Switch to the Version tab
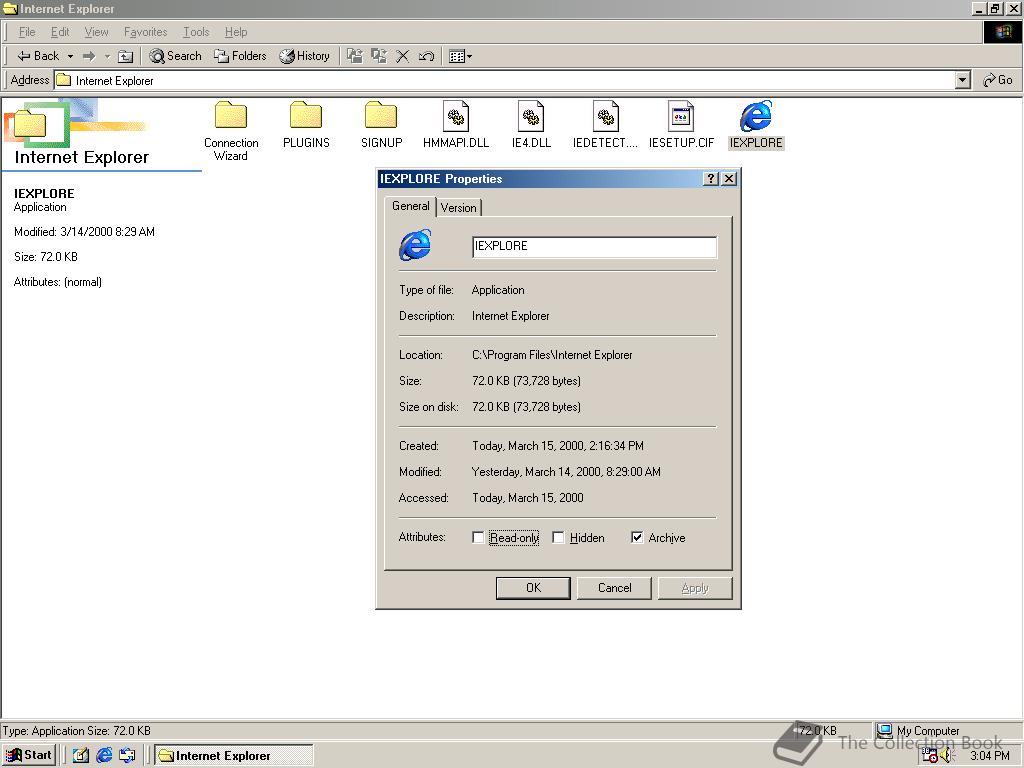This screenshot has height=768, width=1024. click(459, 207)
